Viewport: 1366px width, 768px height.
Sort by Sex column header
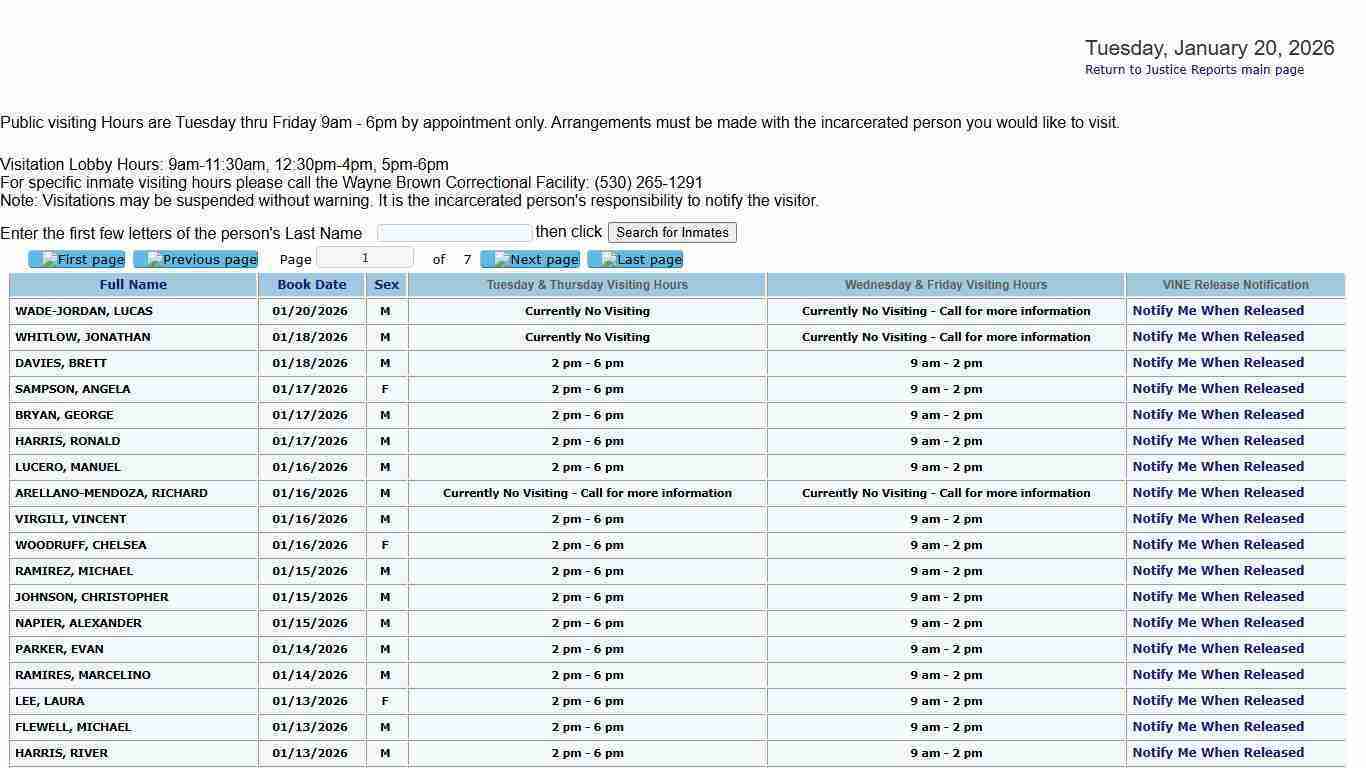(x=386, y=285)
